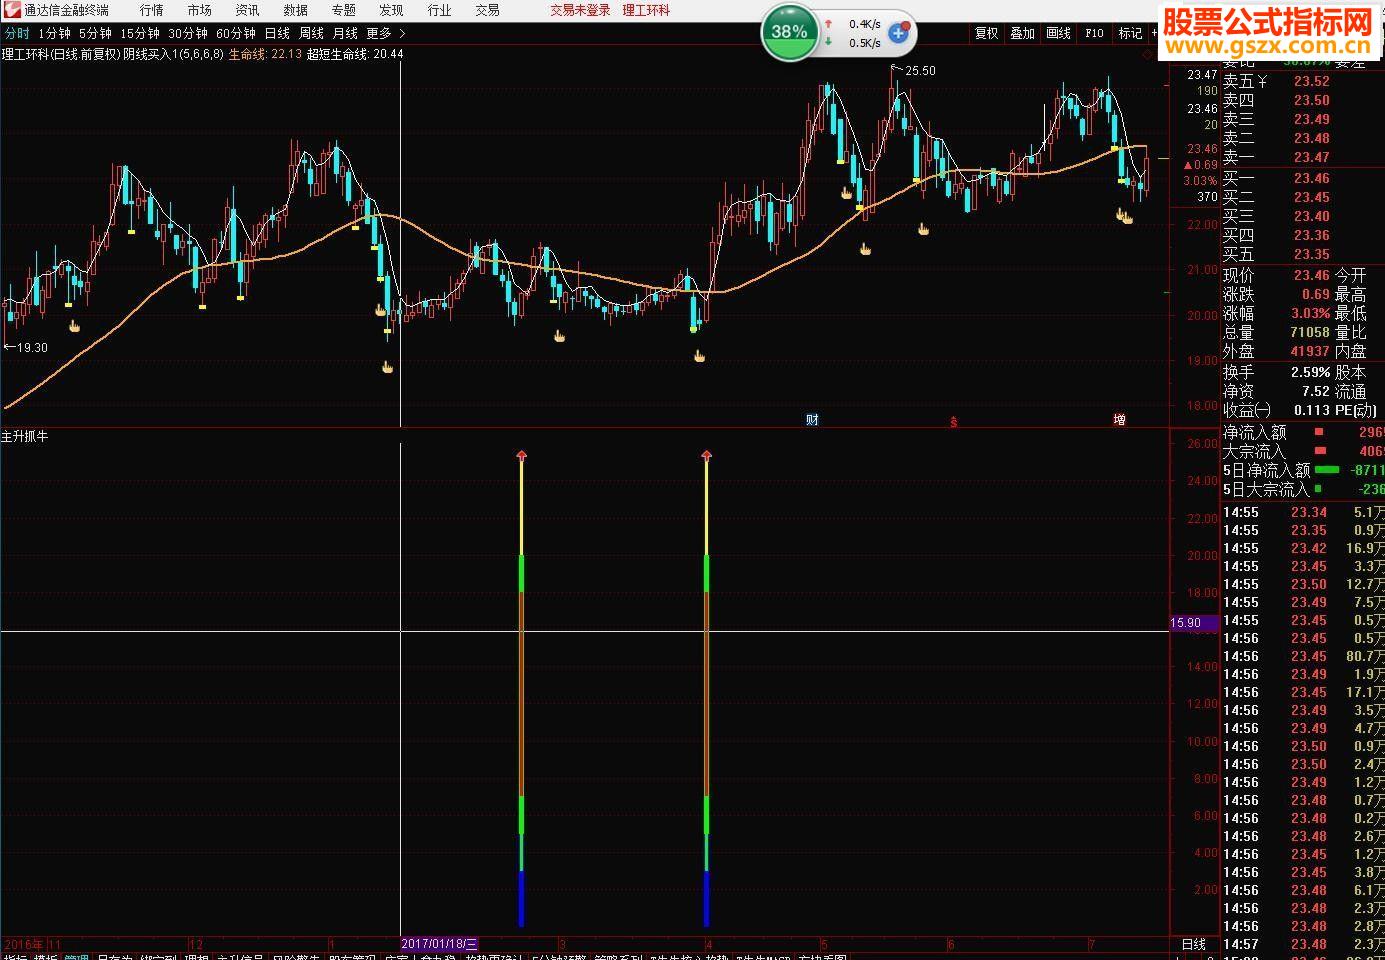Screen dimensions: 1385x960
Task: Switch to 分时 chart tab
Action: click(17, 33)
